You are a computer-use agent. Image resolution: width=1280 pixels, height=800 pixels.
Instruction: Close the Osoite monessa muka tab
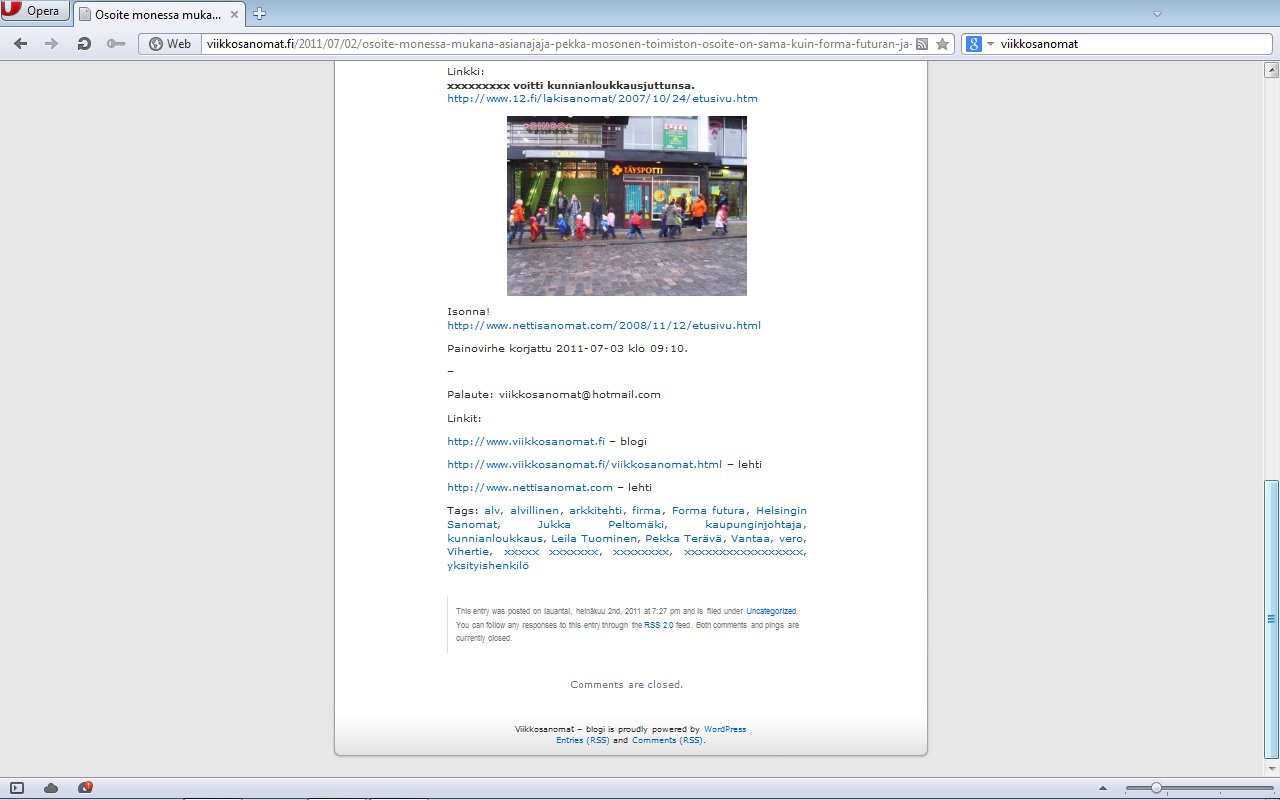point(234,14)
